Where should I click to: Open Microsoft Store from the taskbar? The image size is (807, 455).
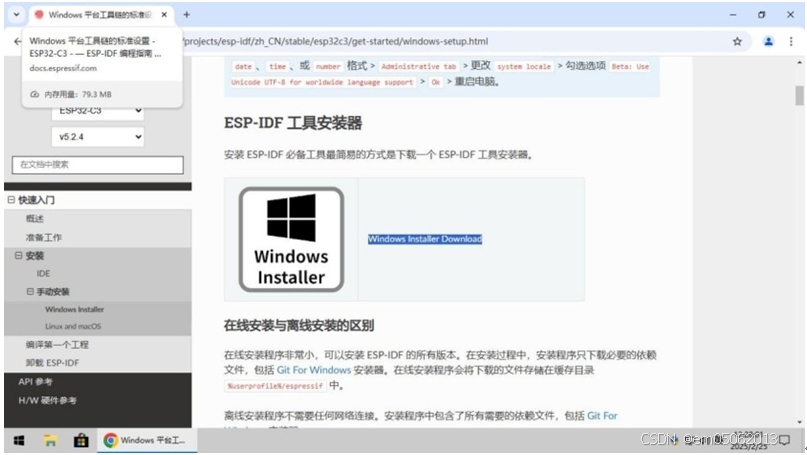81,441
